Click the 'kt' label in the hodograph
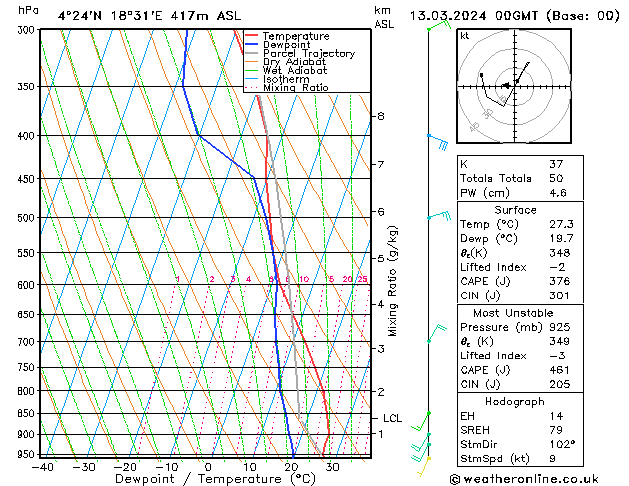This screenshot has width=629, height=486. (465, 35)
